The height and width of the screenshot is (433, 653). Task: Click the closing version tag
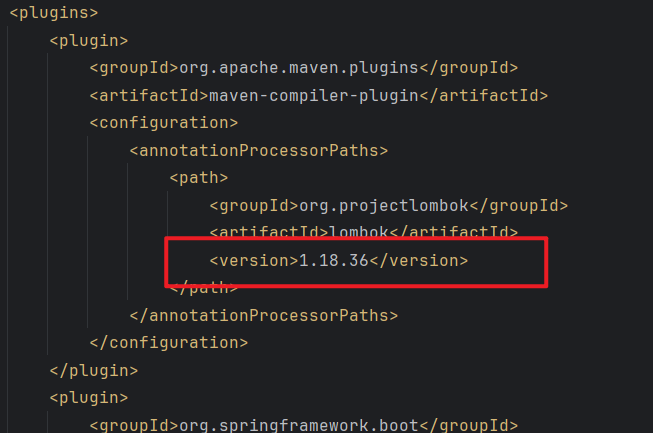coord(419,261)
